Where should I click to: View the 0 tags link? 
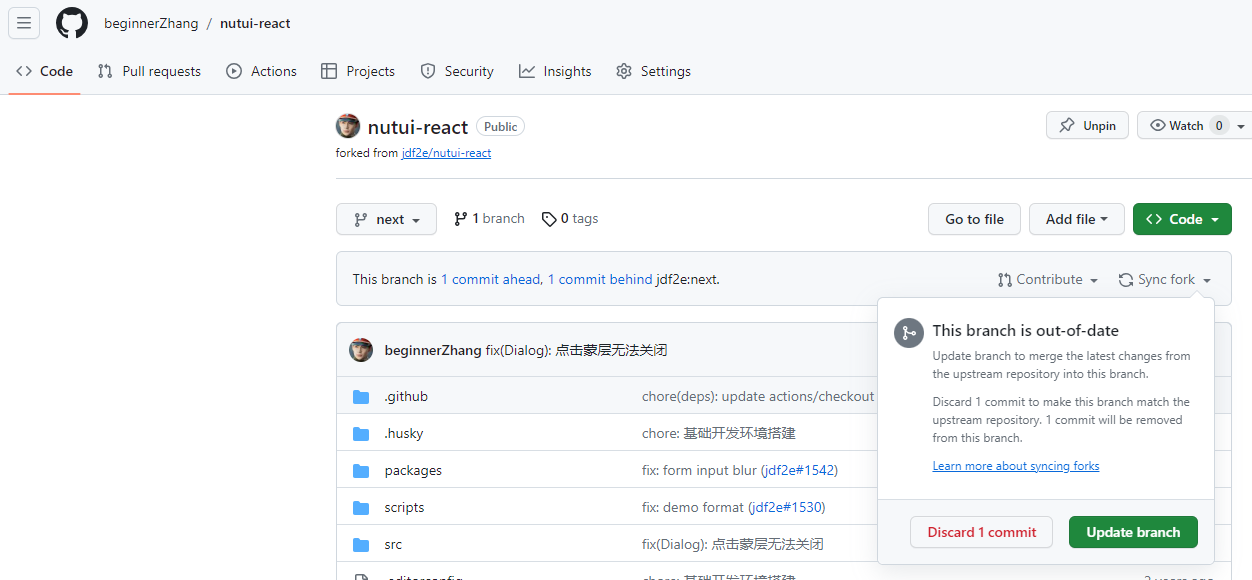point(570,219)
